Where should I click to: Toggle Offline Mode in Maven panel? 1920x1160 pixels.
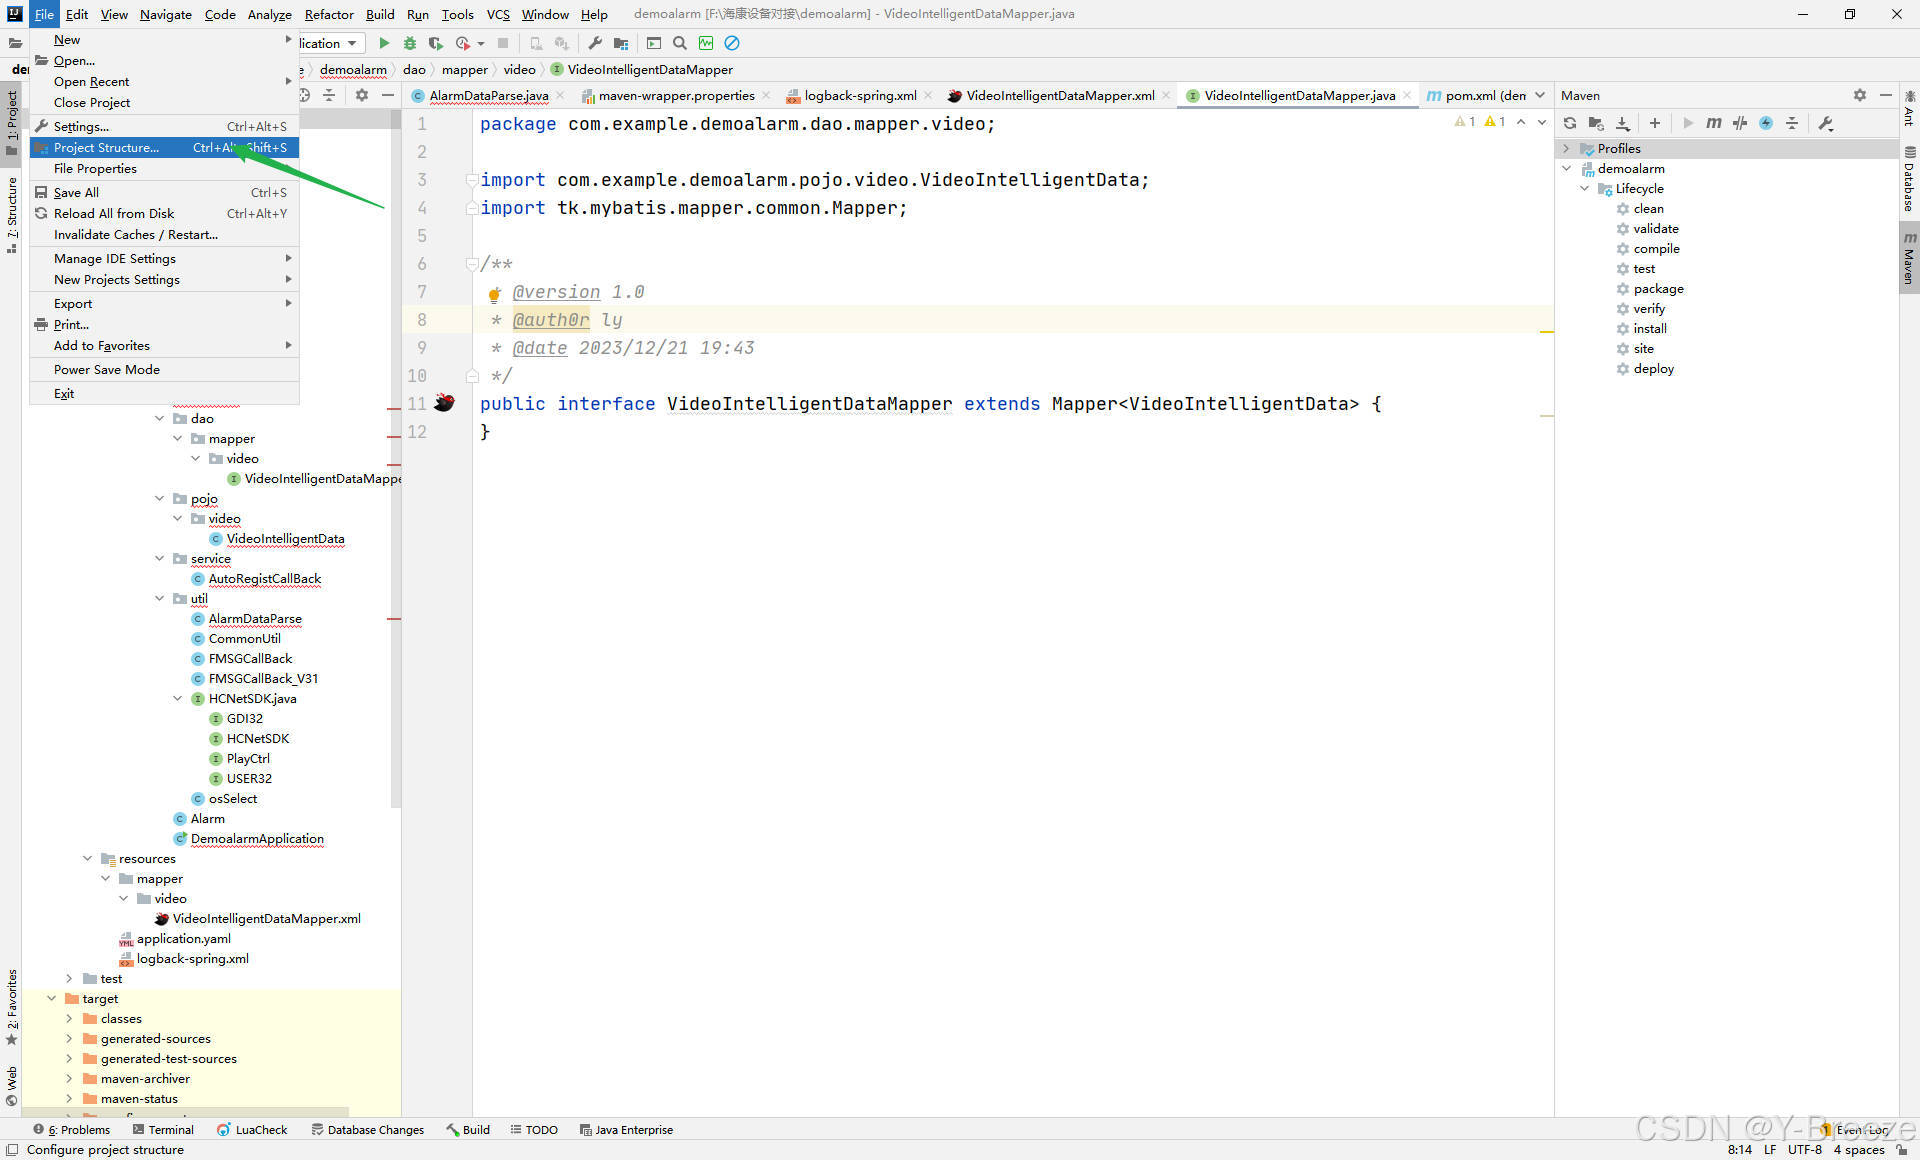pos(1766,122)
